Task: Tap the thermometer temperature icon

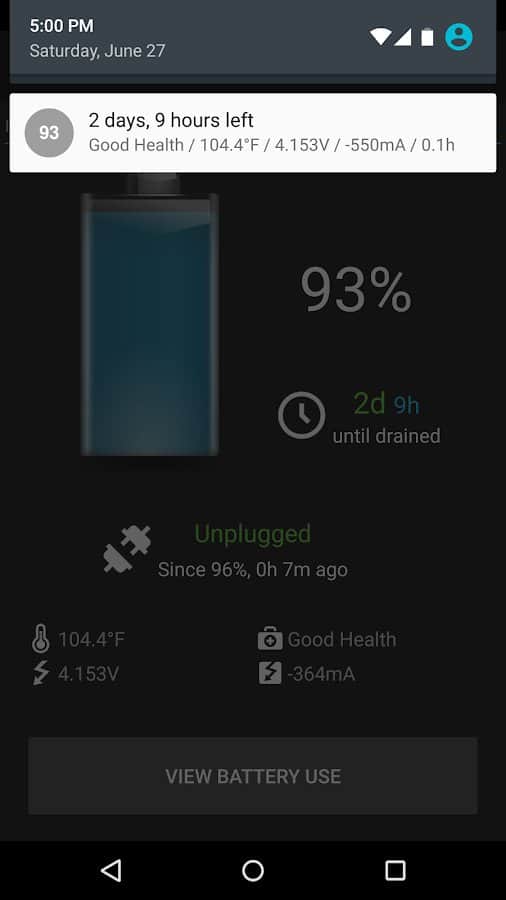Action: click(x=41, y=639)
